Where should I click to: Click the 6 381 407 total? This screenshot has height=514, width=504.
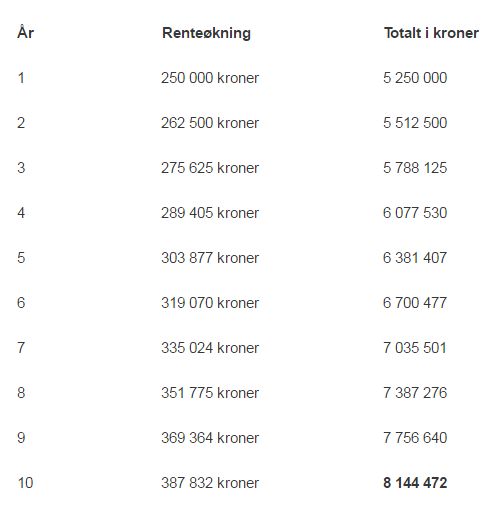(415, 258)
